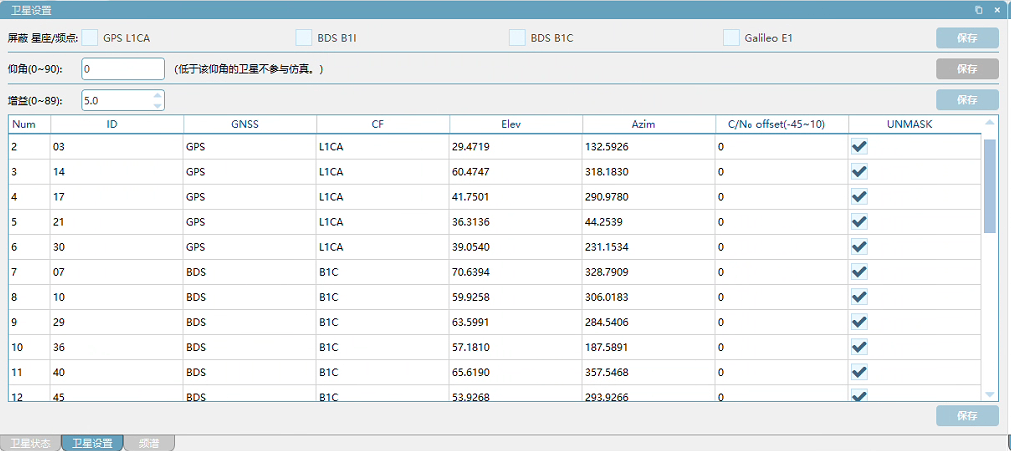The width and height of the screenshot is (1011, 451).
Task: Click 保存 button next to gain field
Action: pyautogui.click(x=967, y=99)
